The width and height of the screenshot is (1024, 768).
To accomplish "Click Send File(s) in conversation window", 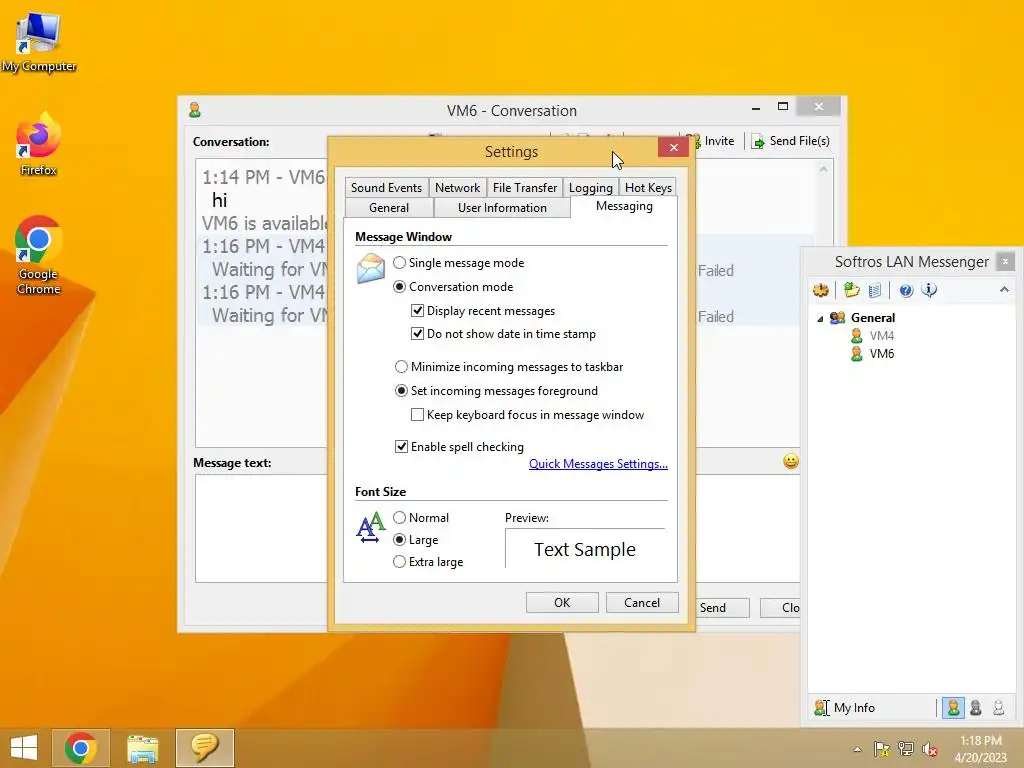I will pyautogui.click(x=791, y=141).
